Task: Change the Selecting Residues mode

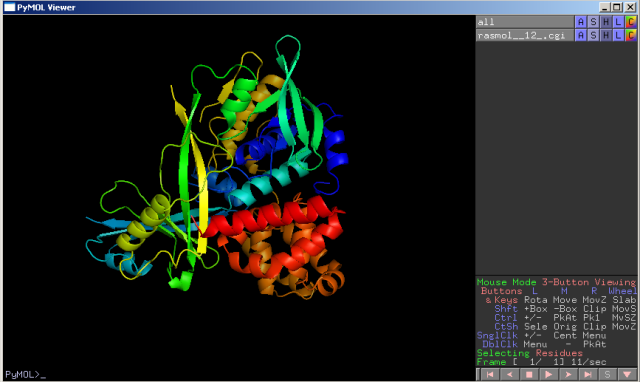Action: click(530, 353)
